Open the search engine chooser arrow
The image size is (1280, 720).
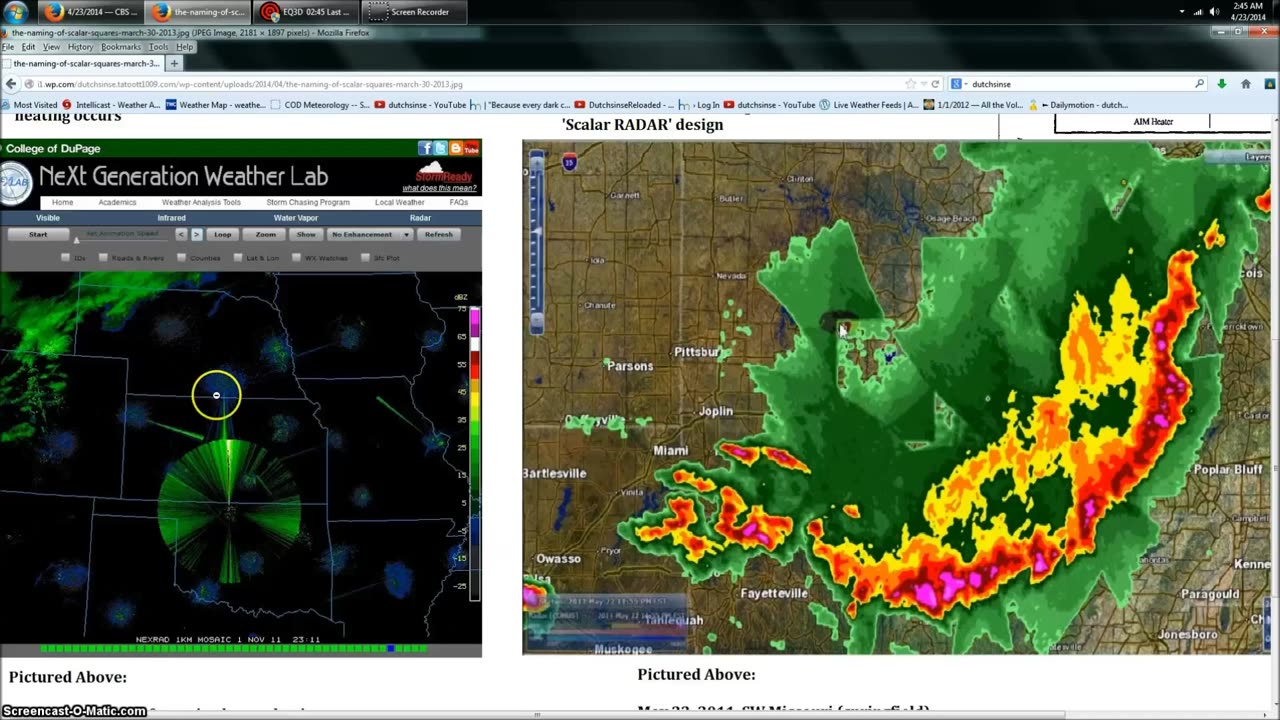coord(967,84)
